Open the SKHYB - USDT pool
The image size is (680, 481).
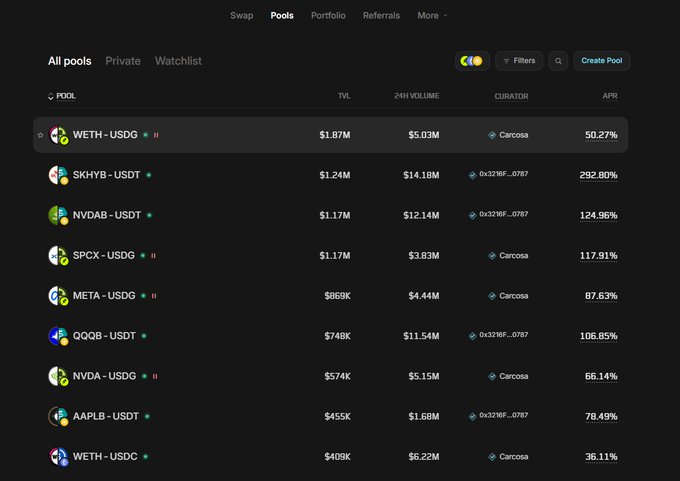point(330,175)
